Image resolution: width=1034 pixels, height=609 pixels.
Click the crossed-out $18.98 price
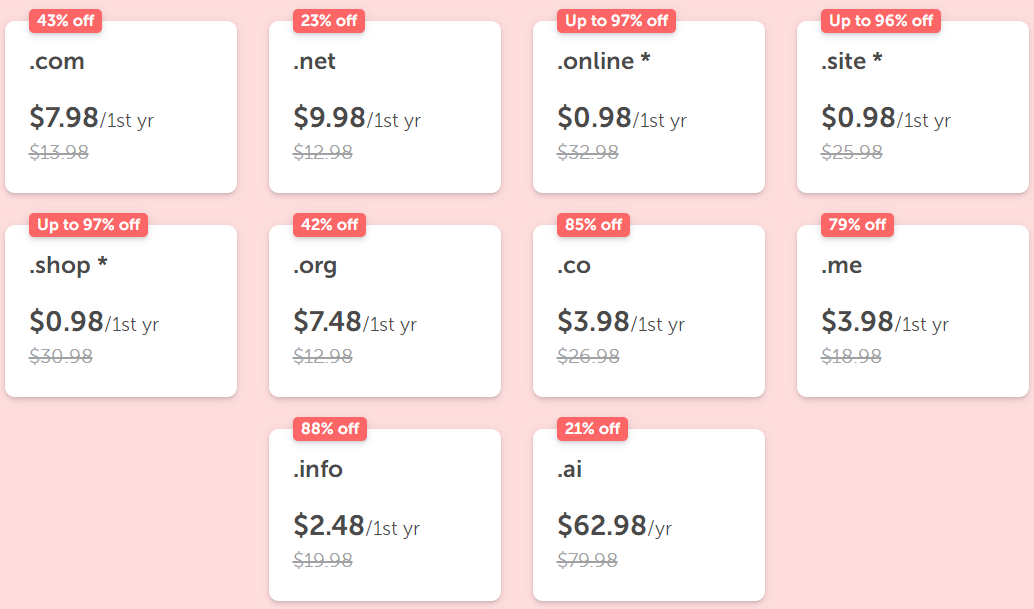tap(851, 356)
